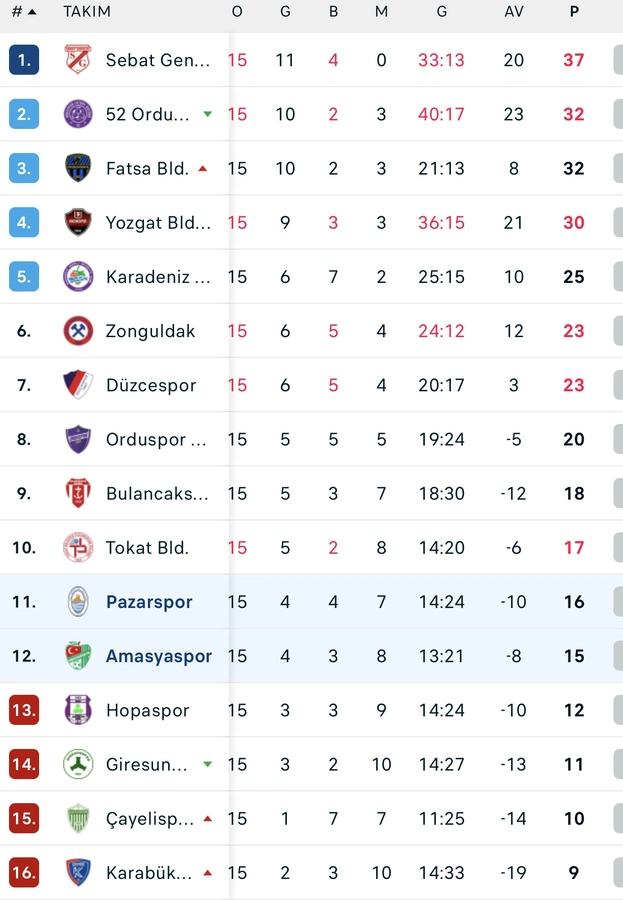Sort standings by P points header
Image resolution: width=623 pixels, height=900 pixels.
[574, 12]
